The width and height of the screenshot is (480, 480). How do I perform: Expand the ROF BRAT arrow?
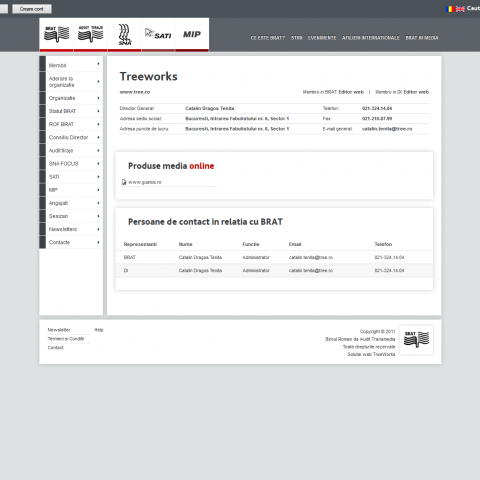pyautogui.click(x=98, y=124)
